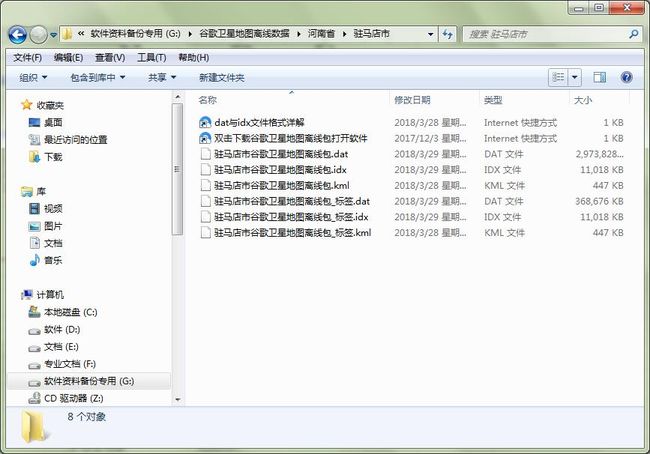
Task: Open drive 软件资料备份专用 (G:) in sidebar
Action: 89,381
